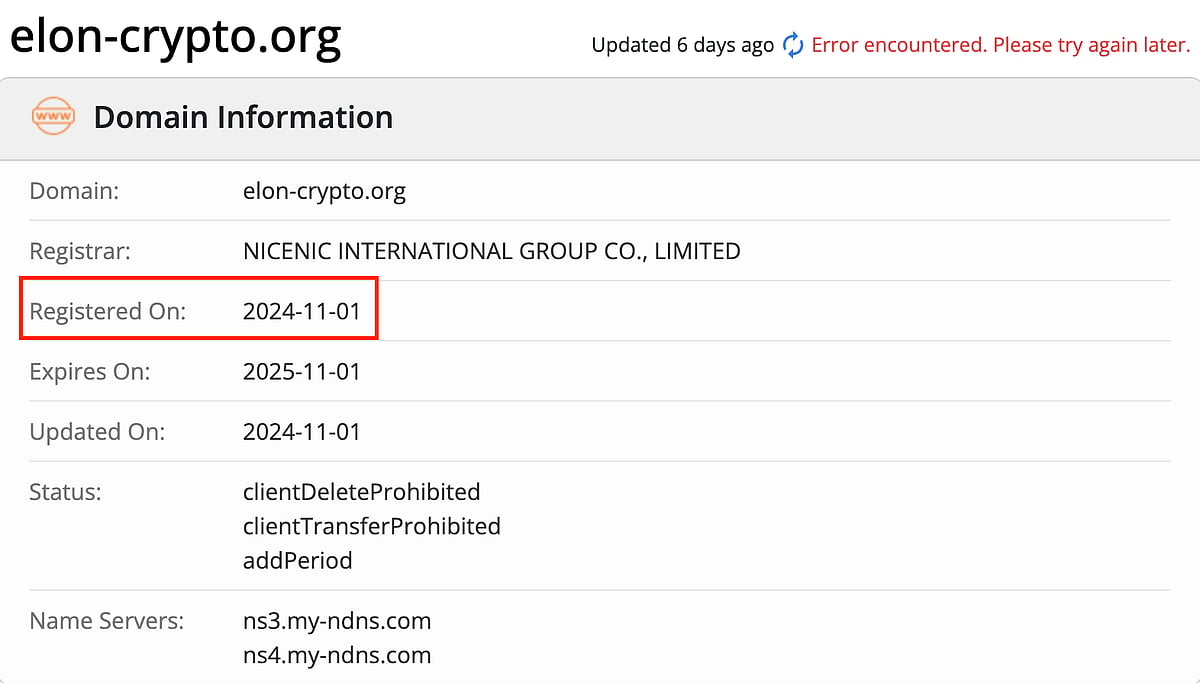
Task: Click the blue refresh icon
Action: coord(793,45)
